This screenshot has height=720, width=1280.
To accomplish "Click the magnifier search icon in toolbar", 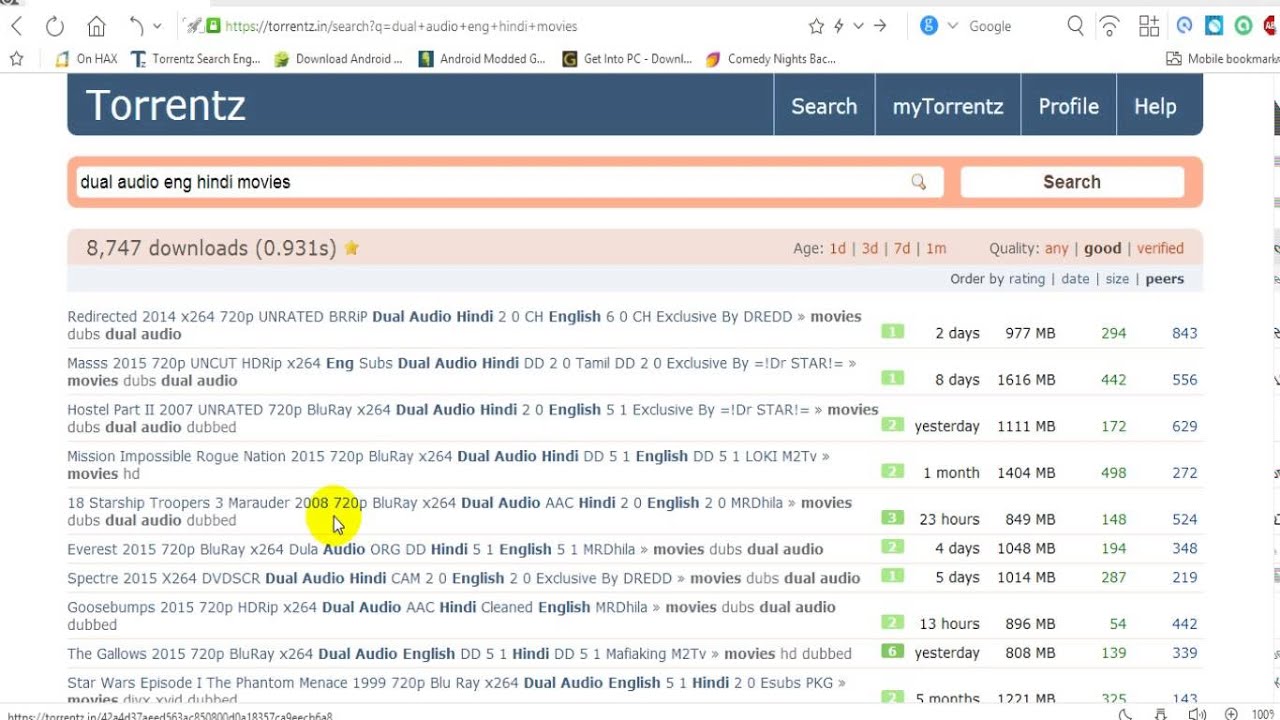I will 1076,26.
